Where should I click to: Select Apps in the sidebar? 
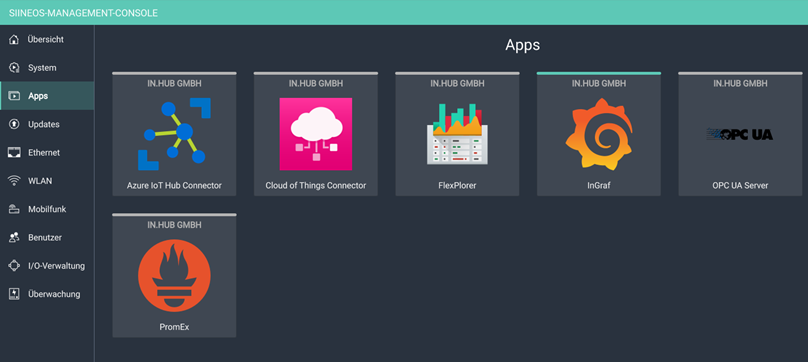pyautogui.click(x=47, y=96)
